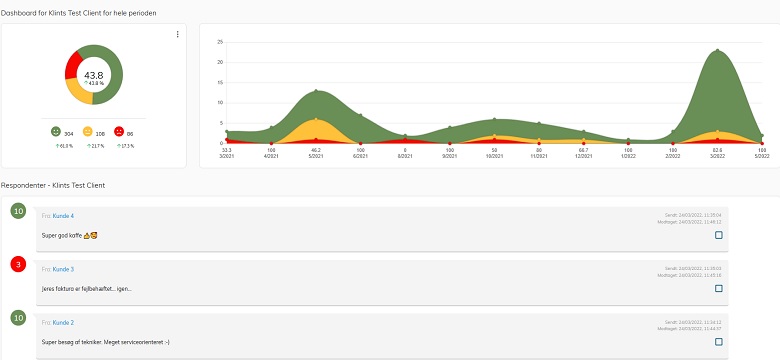Click the 43.8 score in the donut center
This screenshot has height=360, width=780.
coord(94,76)
